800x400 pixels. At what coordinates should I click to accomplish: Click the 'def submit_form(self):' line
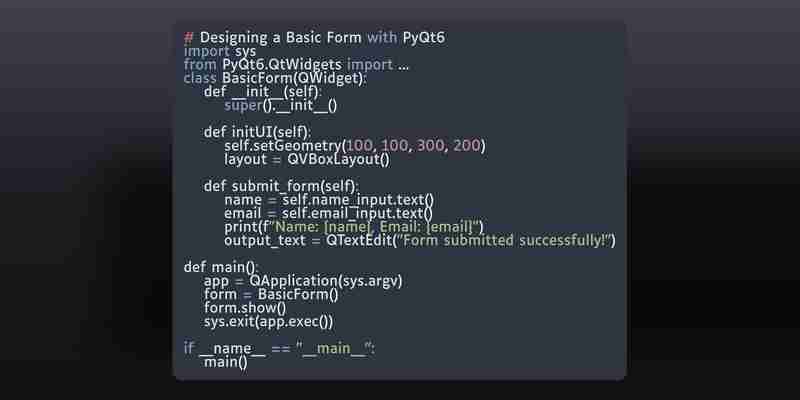pos(282,186)
